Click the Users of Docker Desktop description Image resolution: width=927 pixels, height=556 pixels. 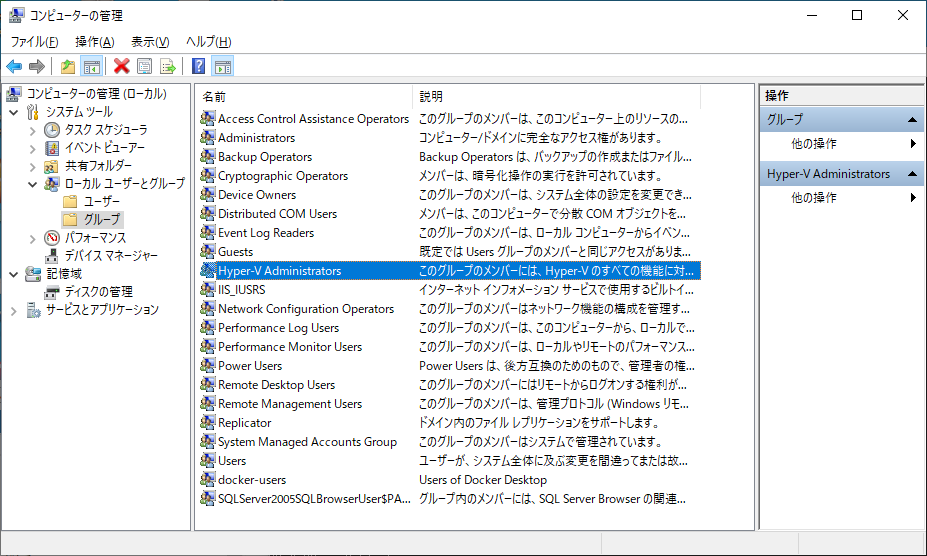(483, 480)
